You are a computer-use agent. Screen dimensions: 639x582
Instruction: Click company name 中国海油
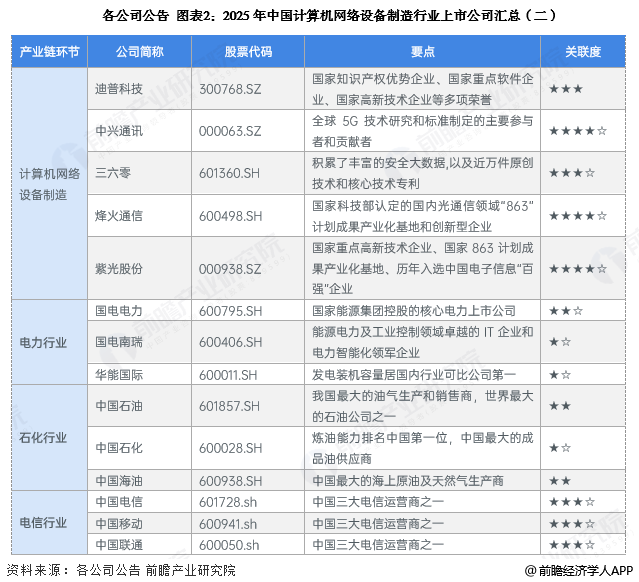tap(119, 481)
